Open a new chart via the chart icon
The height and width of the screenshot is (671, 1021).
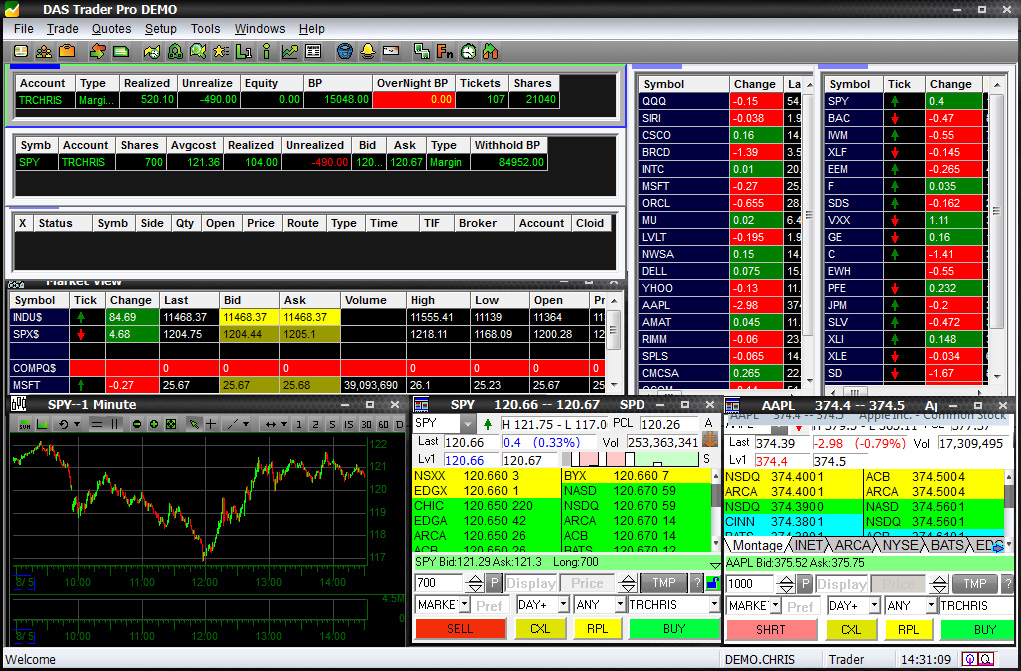click(290, 51)
